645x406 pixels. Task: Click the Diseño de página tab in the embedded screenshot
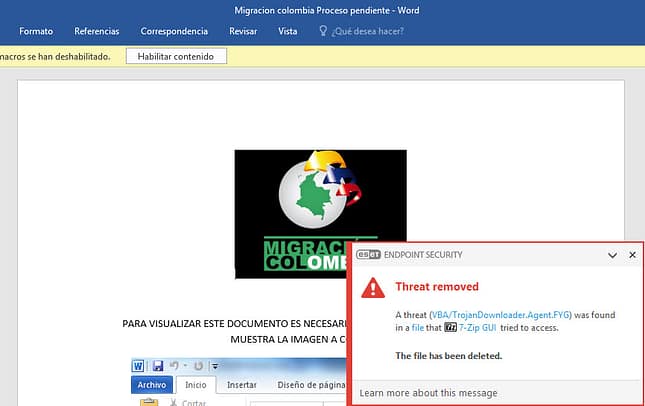pyautogui.click(x=311, y=385)
